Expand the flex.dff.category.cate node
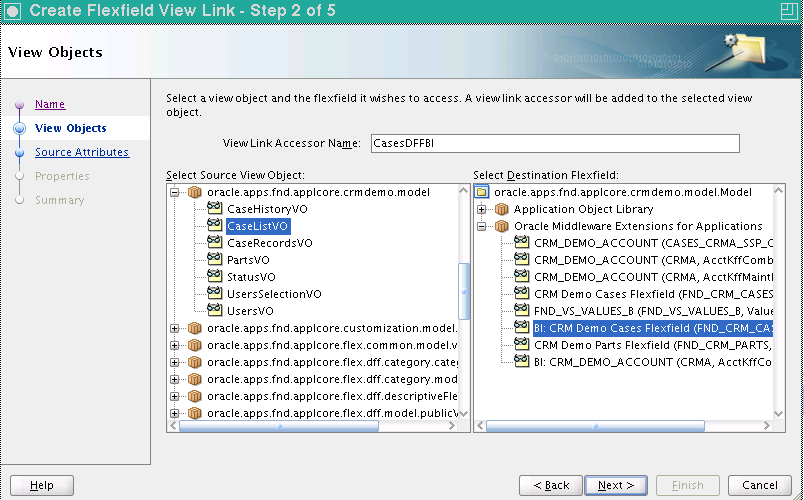This screenshot has width=804, height=500. click(x=174, y=362)
